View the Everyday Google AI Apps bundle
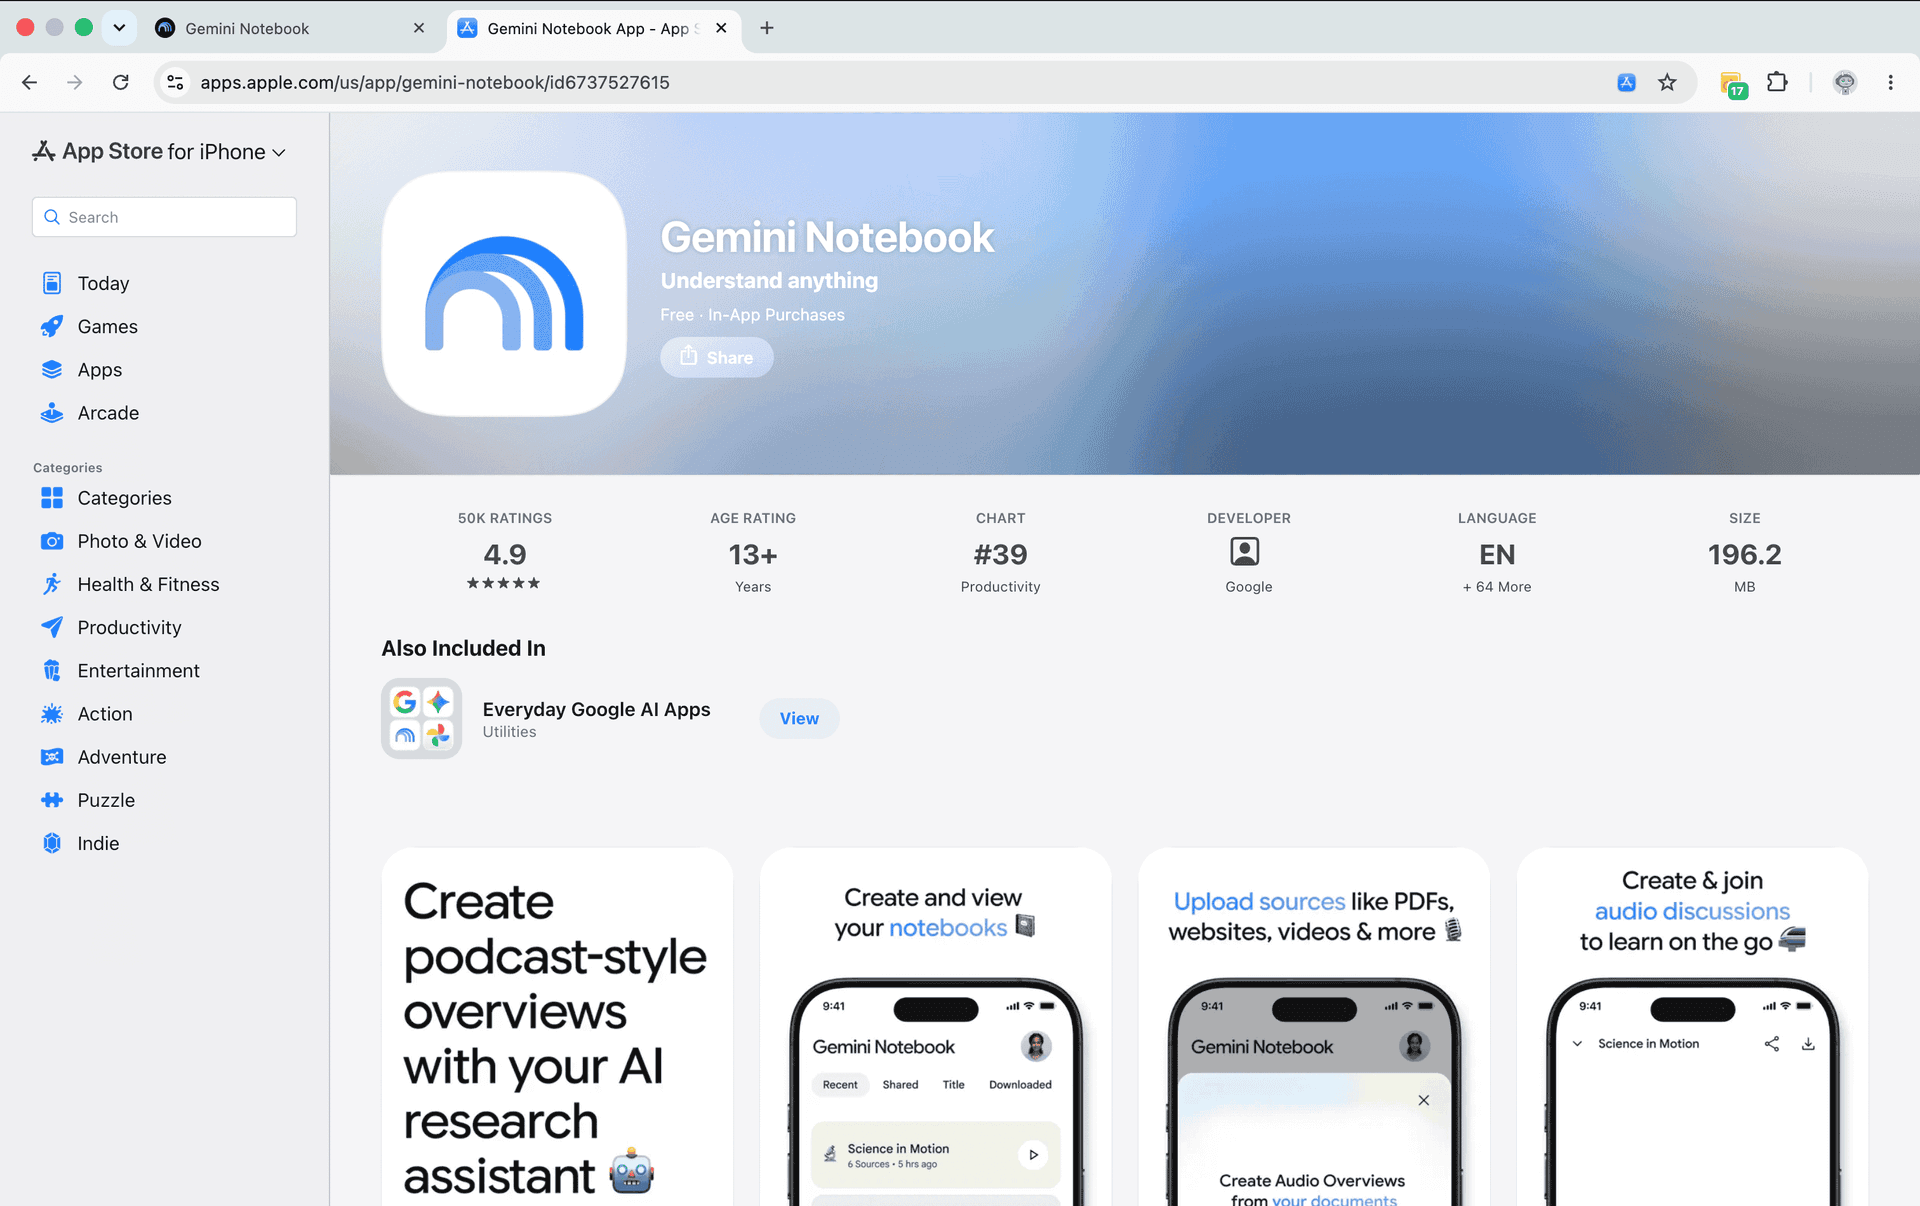The image size is (1920, 1206). (x=799, y=718)
